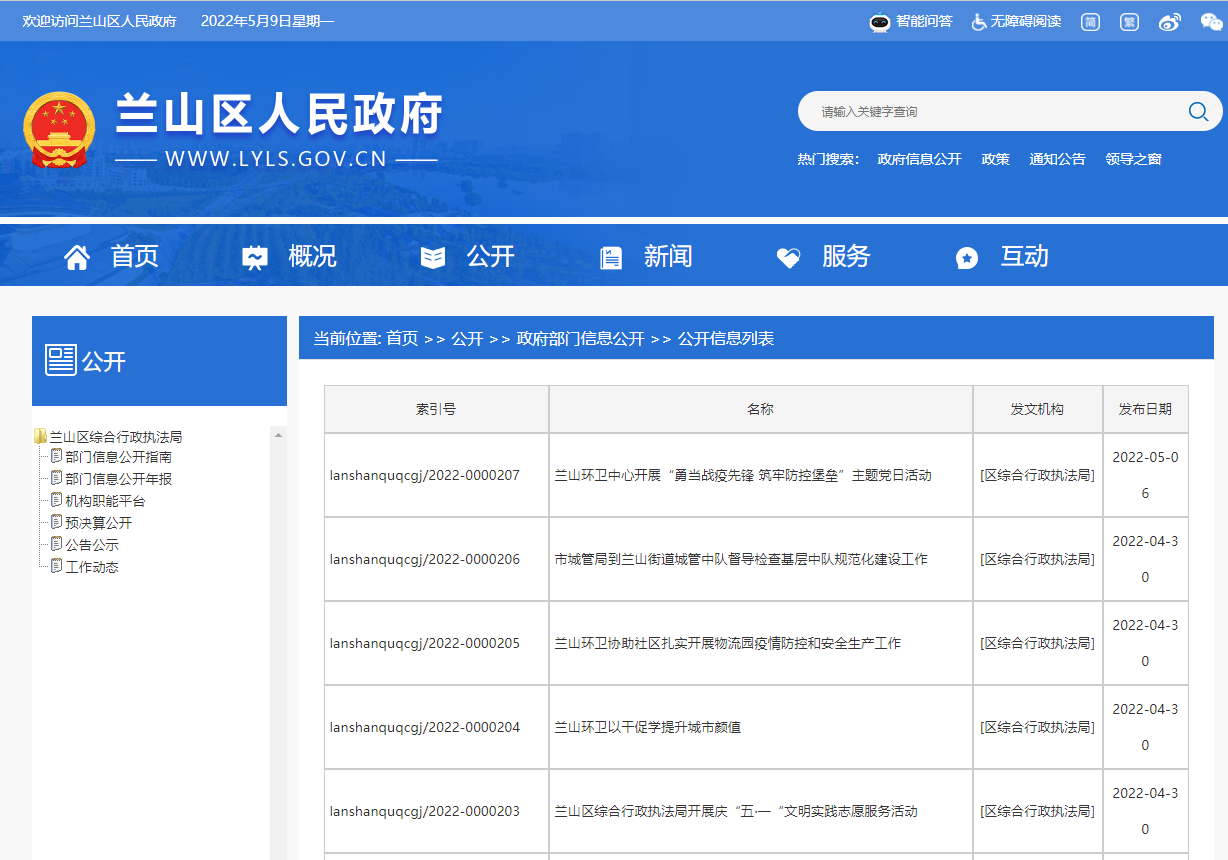Open the 首页 navigation menu
The height and width of the screenshot is (860, 1228).
(135, 257)
